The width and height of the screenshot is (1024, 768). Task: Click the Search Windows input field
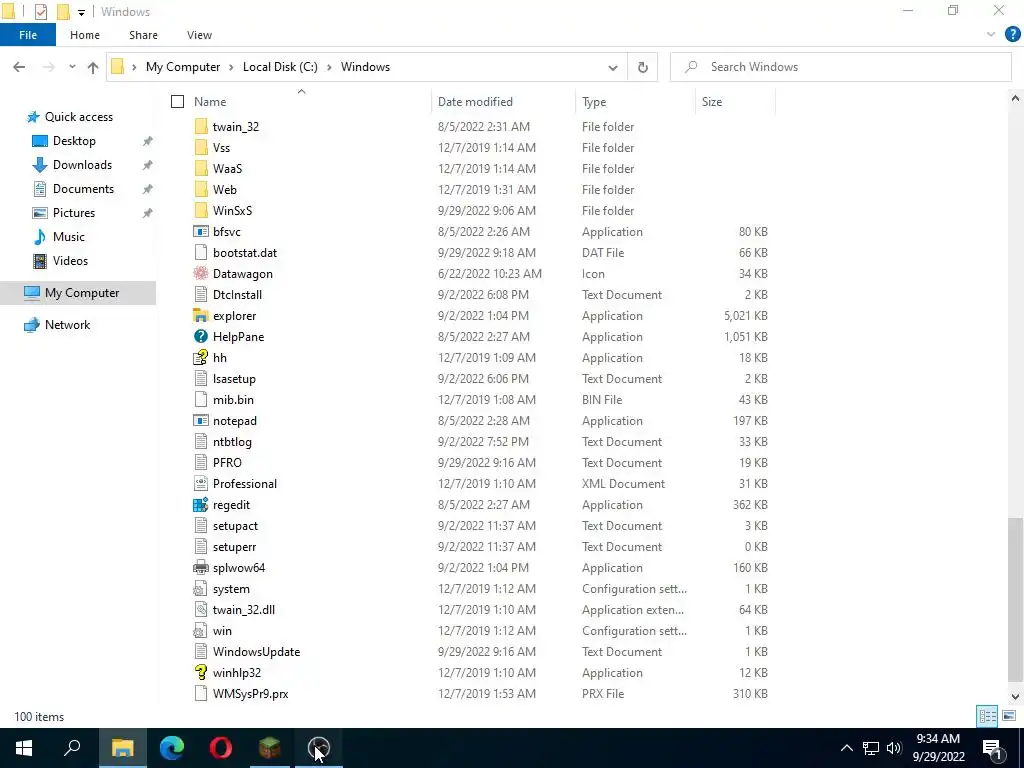(840, 67)
